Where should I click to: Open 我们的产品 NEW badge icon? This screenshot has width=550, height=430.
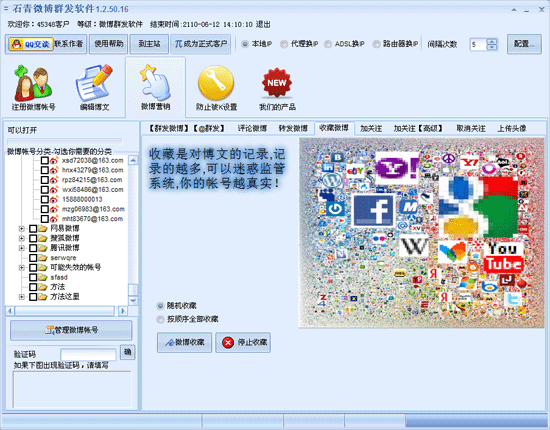pos(277,83)
